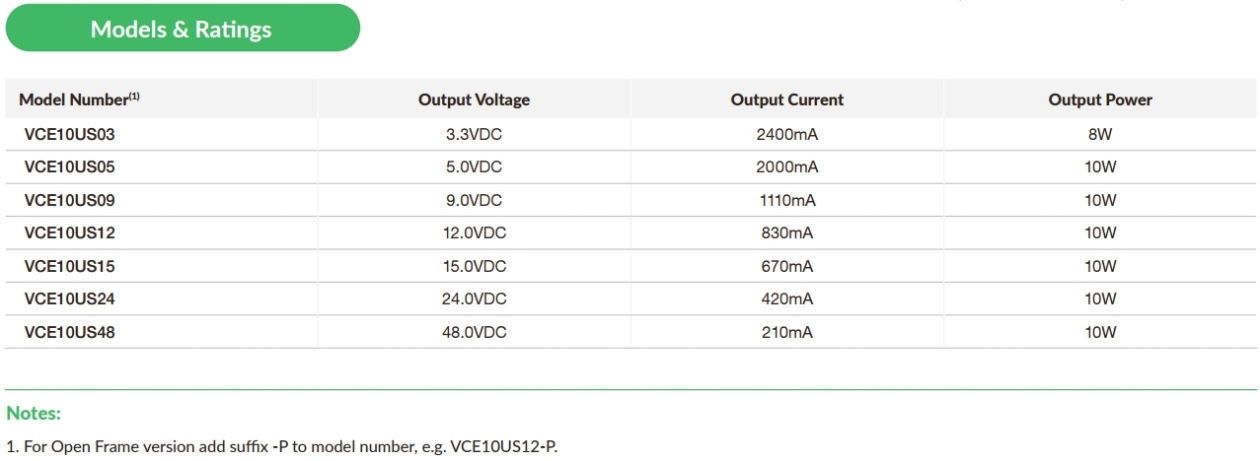1260x461 pixels.
Task: Click the green Notes heading
Action: click(34, 412)
